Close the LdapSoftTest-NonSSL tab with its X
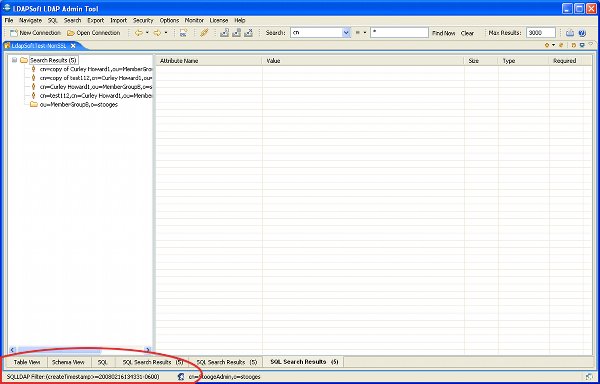This screenshot has height=384, width=600. 73,46
